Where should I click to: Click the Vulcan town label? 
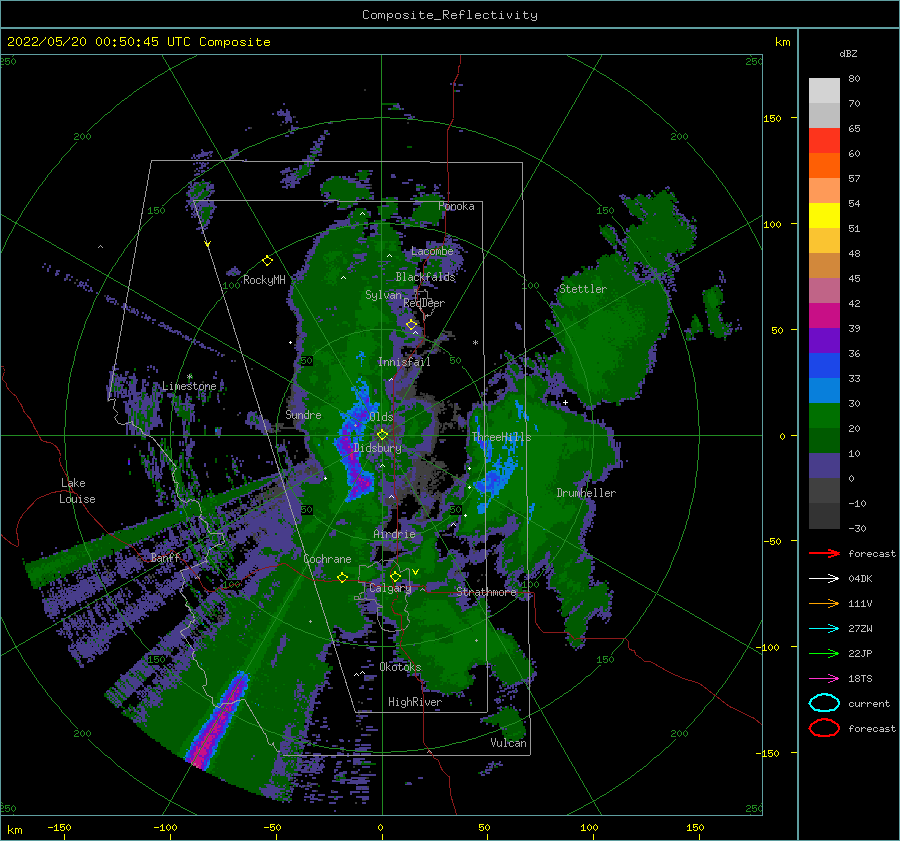509,743
